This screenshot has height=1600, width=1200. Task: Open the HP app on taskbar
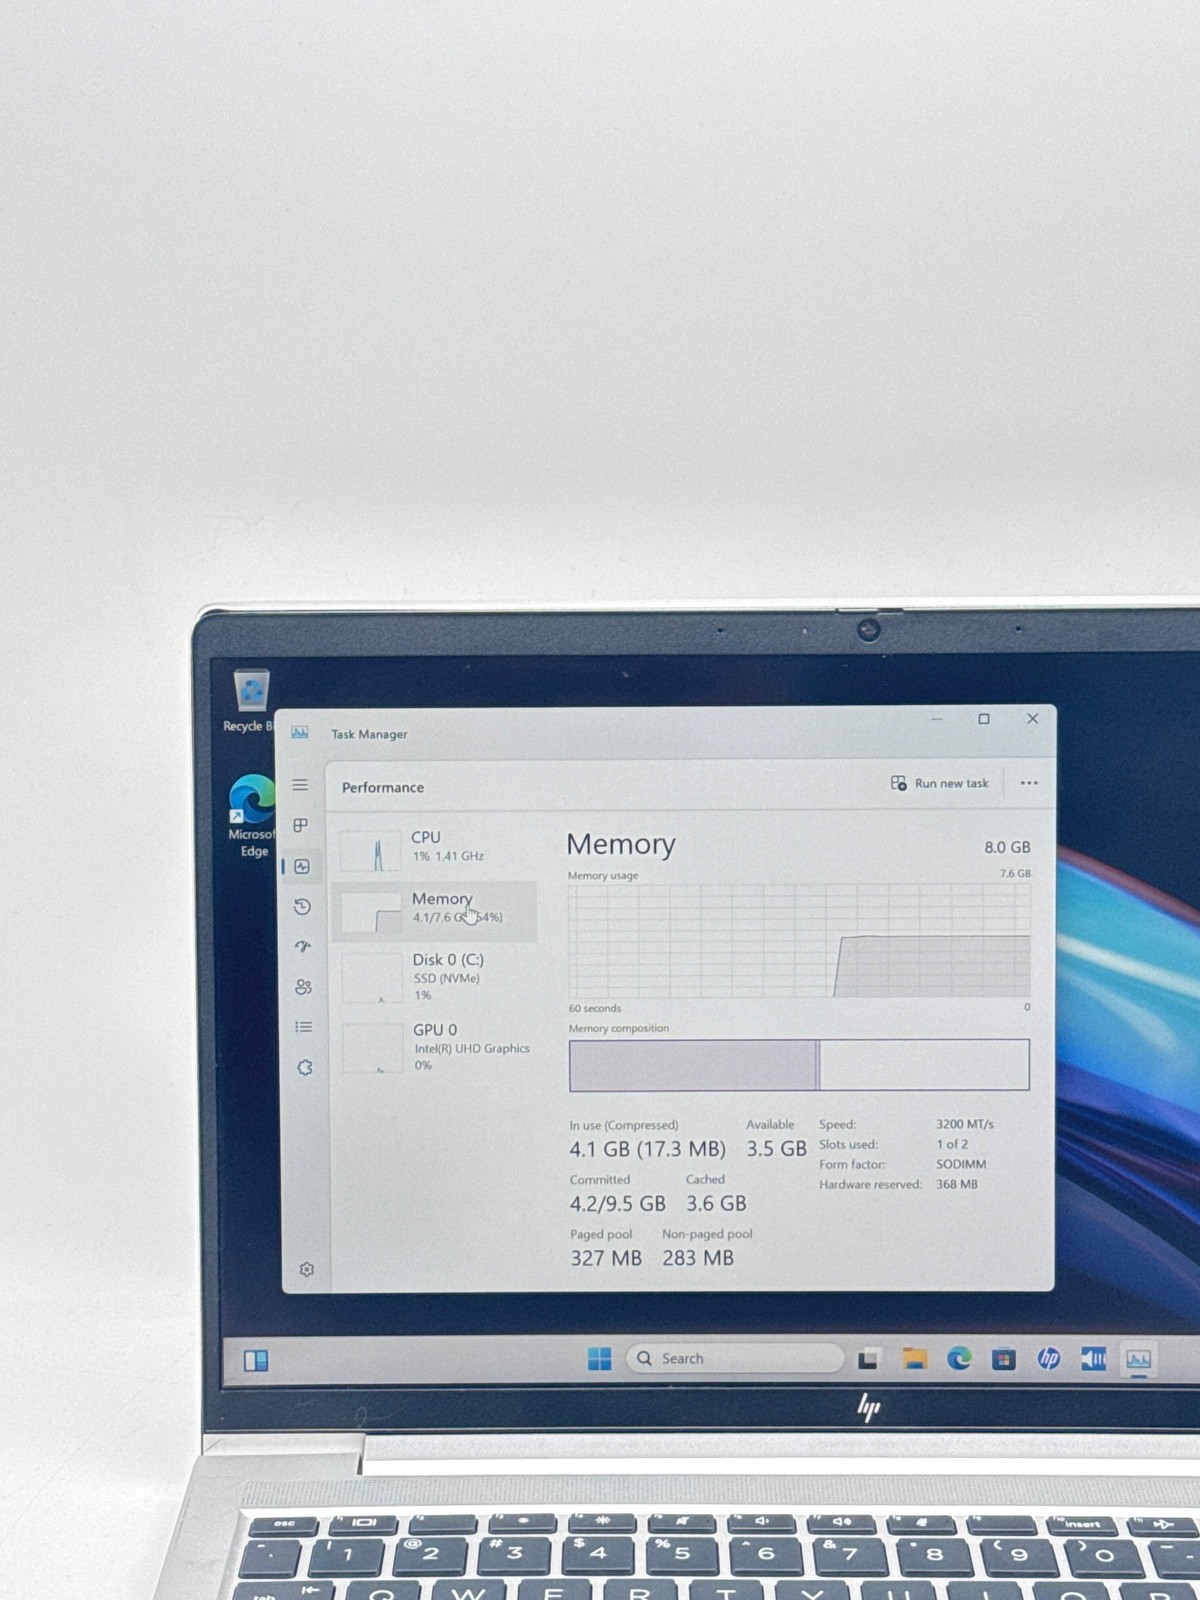click(x=1048, y=1358)
